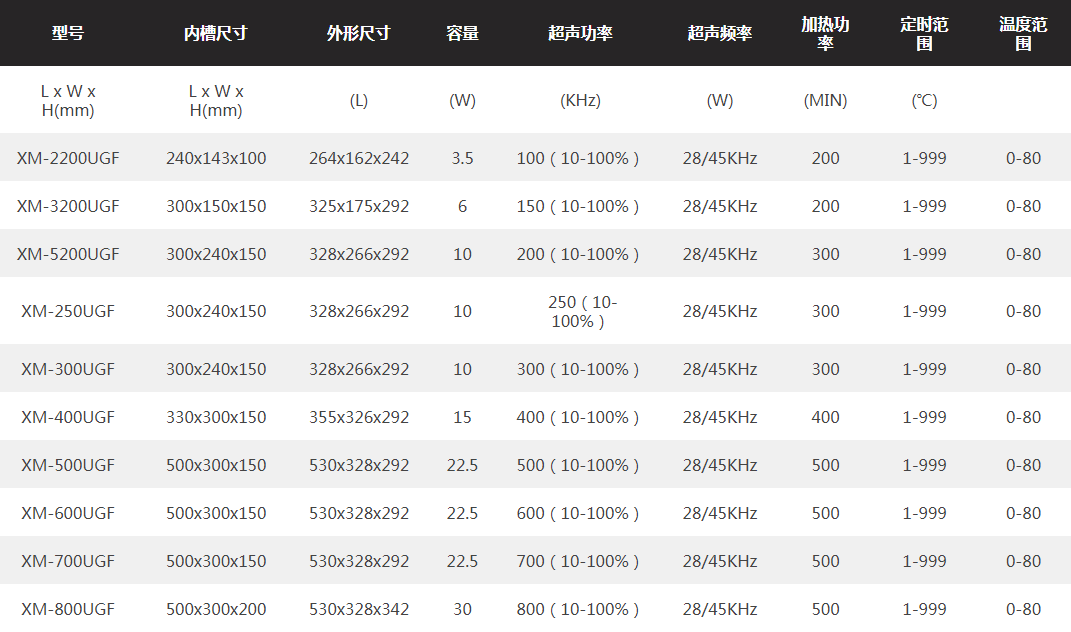The image size is (1071, 632).
Task: Click the capacity value 30
Action: tap(462, 609)
